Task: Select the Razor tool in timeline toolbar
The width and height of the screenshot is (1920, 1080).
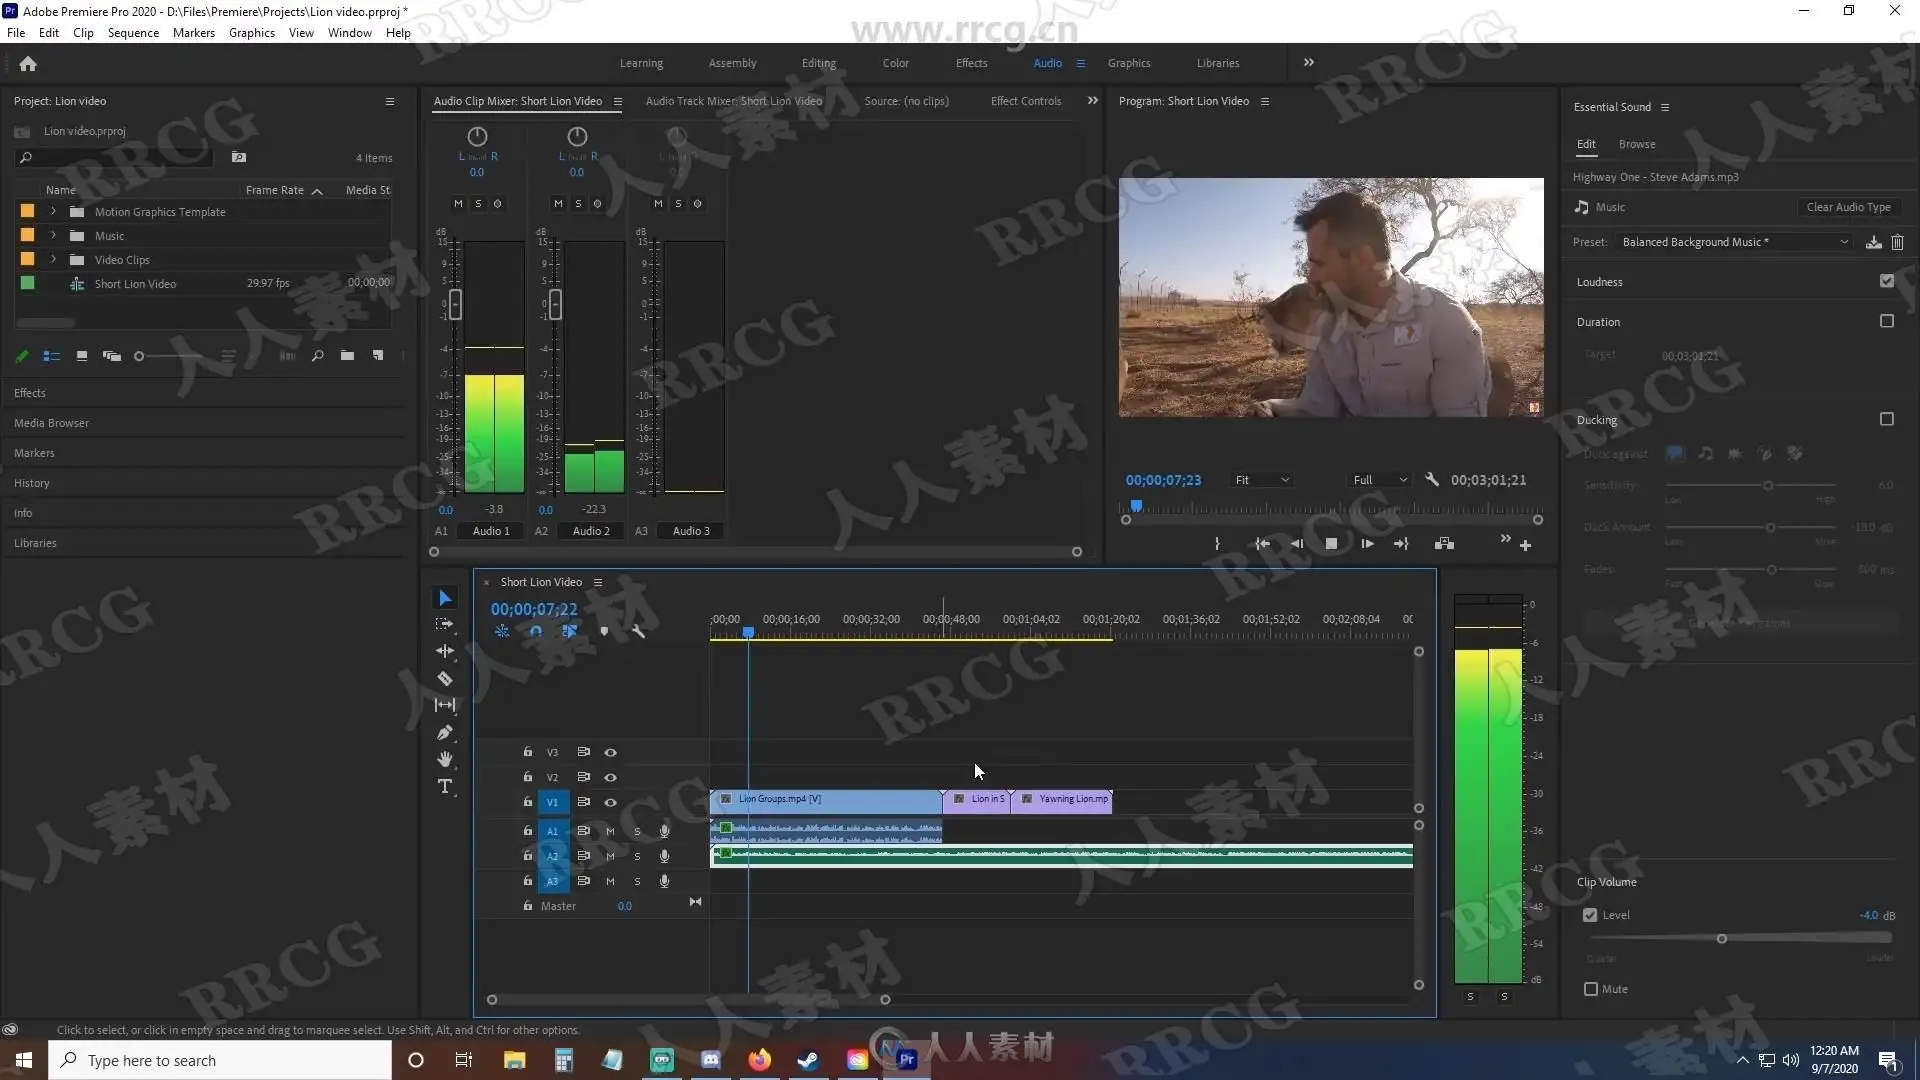Action: [445, 678]
